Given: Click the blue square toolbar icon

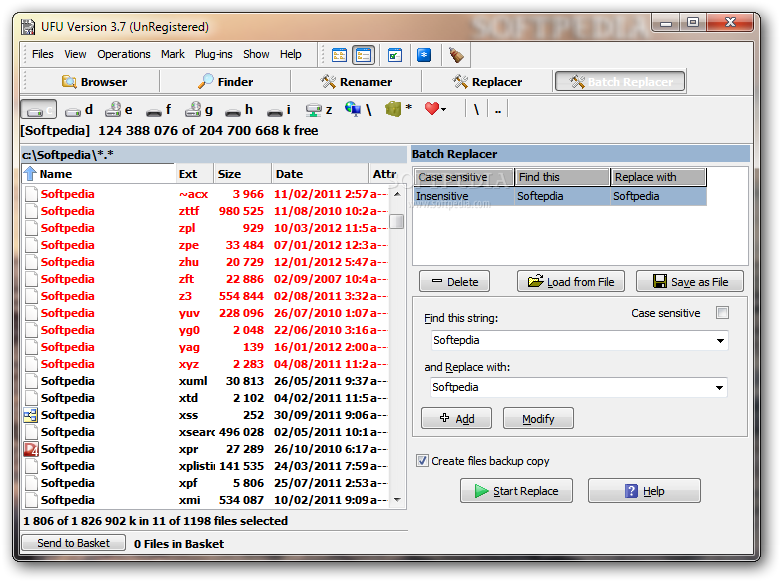Looking at the screenshot, I should tap(424, 55).
